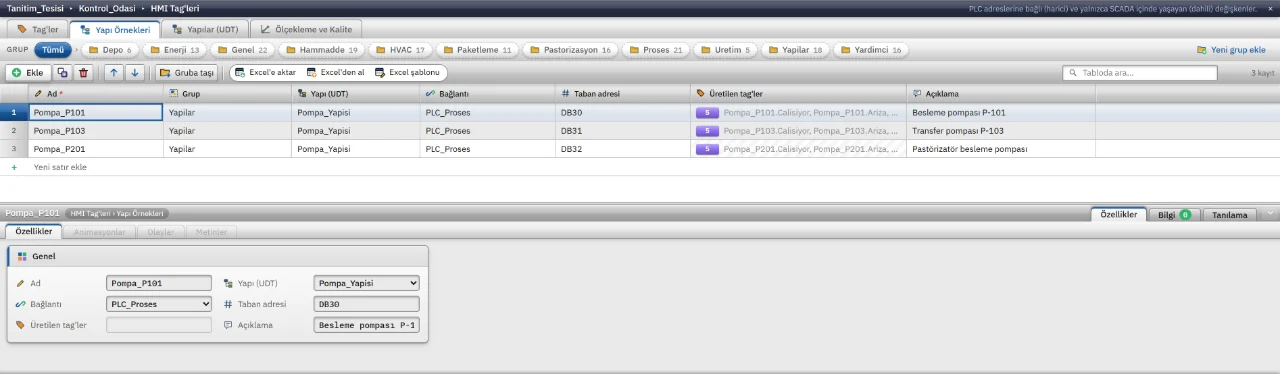The image size is (1280, 374).
Task: Click Pastörizatör besleme pompası cell
Action: [1001, 149]
